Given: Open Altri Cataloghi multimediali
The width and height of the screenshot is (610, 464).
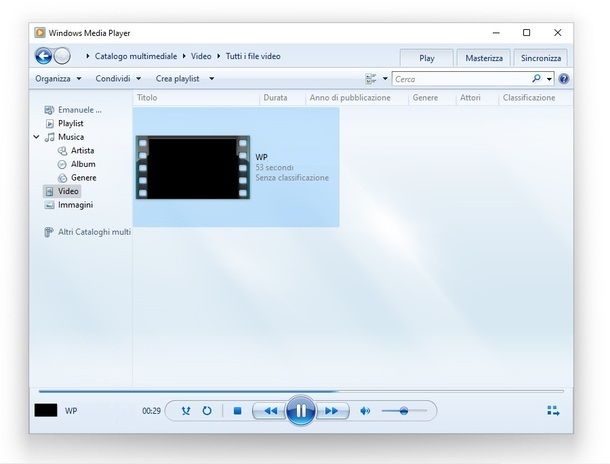Looking at the screenshot, I should [94, 232].
